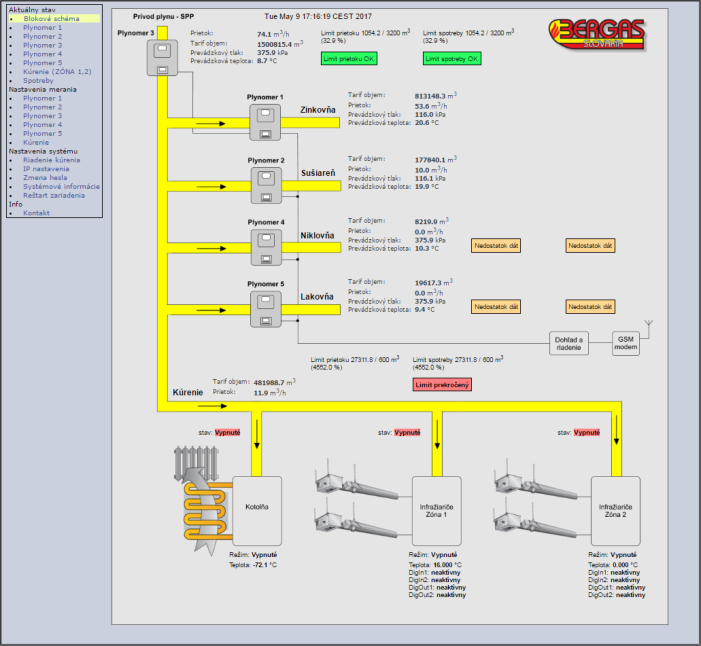This screenshot has height=646, width=701.
Task: Click the Plynomer 2 Sušiareň meter icon
Action: point(266,184)
